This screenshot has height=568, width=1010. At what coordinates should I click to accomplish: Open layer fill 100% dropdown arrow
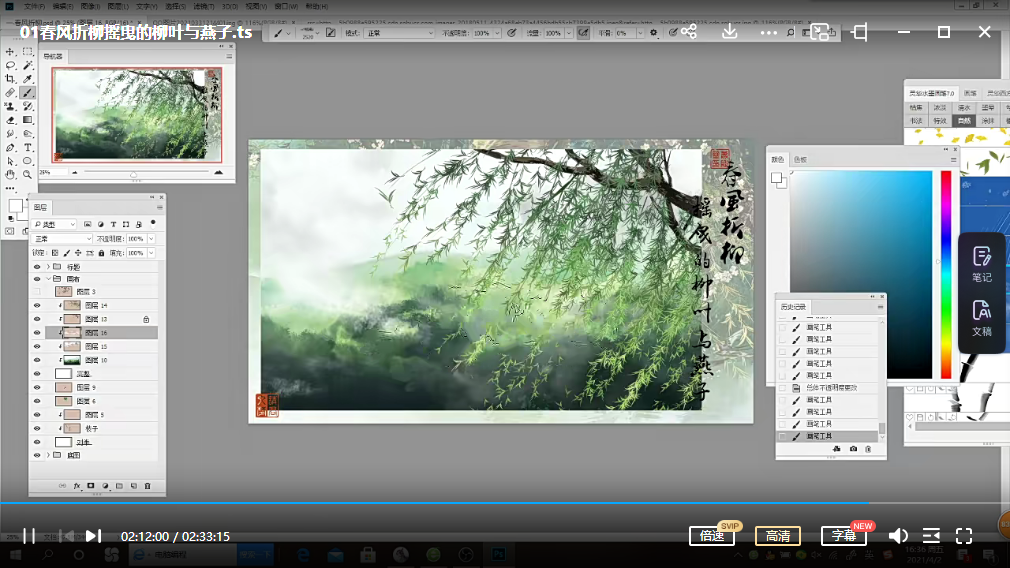151,253
